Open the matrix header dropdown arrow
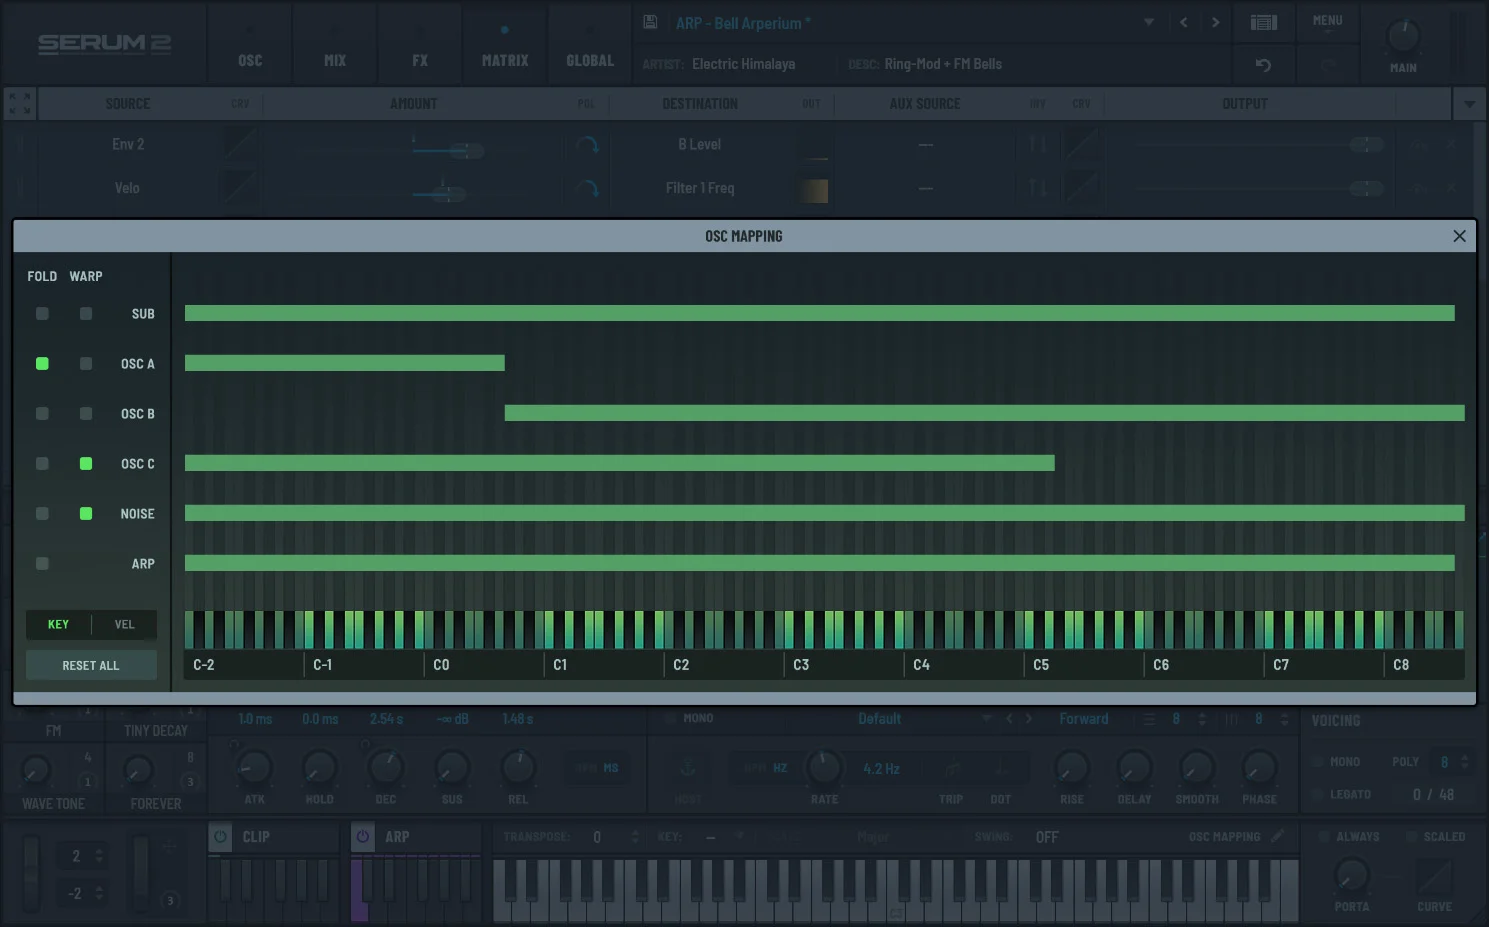The image size is (1489, 927). point(1469,104)
